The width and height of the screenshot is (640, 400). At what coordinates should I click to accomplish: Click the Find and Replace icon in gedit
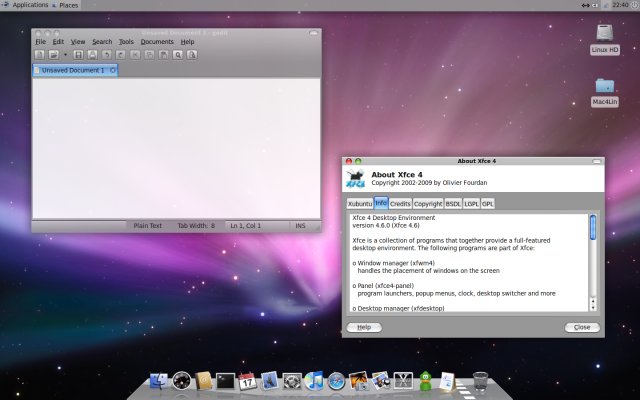[192, 54]
